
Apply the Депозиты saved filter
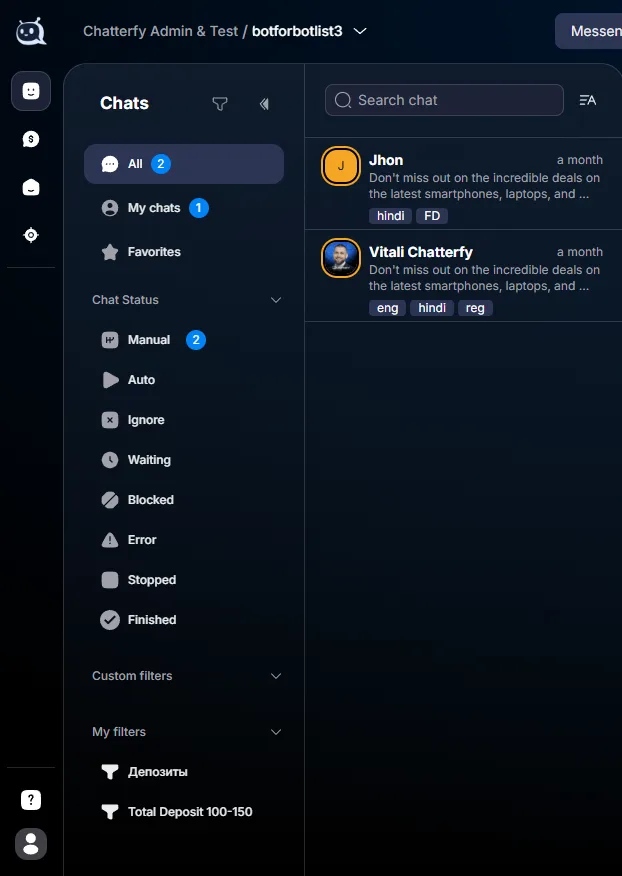184,772
